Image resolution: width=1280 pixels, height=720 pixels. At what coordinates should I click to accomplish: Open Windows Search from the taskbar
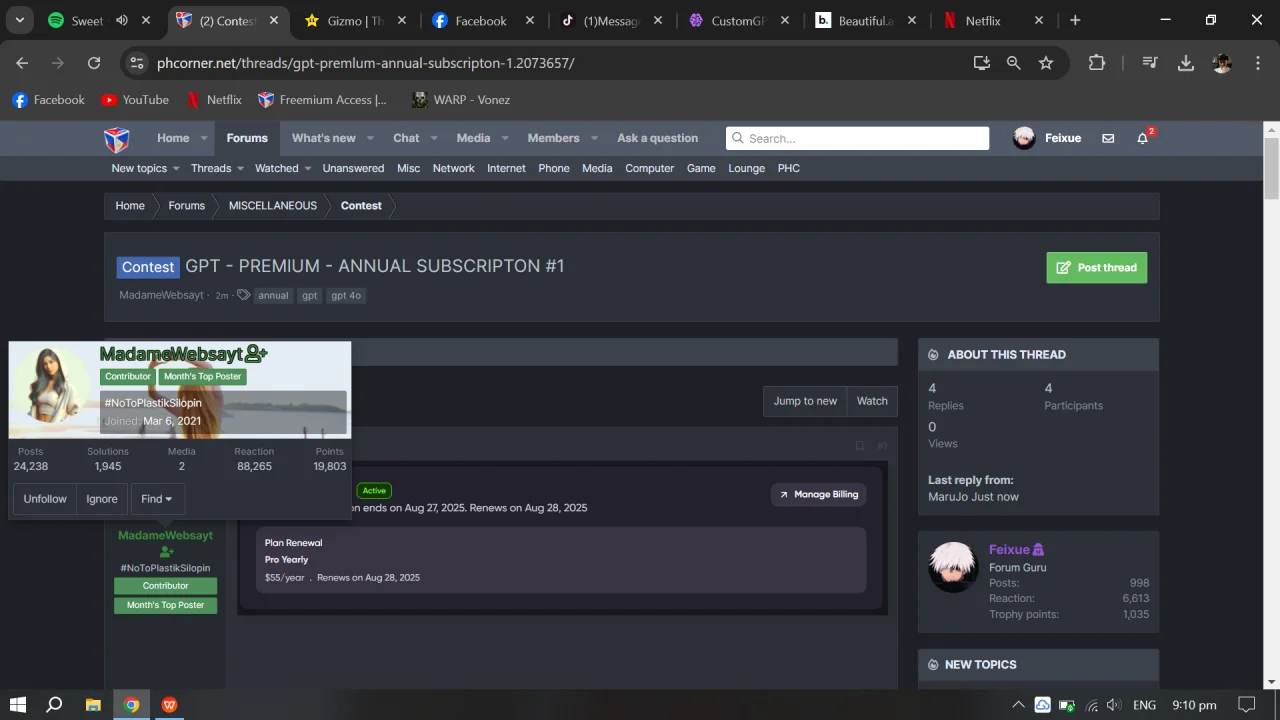(55, 704)
